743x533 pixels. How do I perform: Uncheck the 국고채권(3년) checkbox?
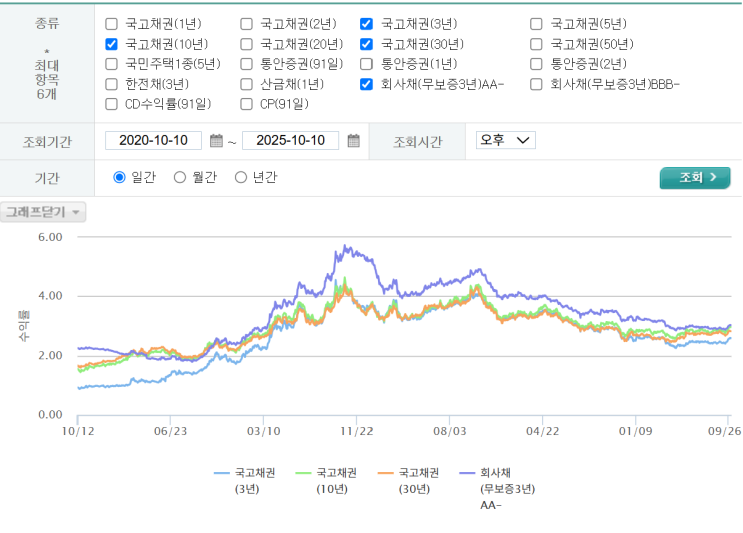click(x=367, y=24)
